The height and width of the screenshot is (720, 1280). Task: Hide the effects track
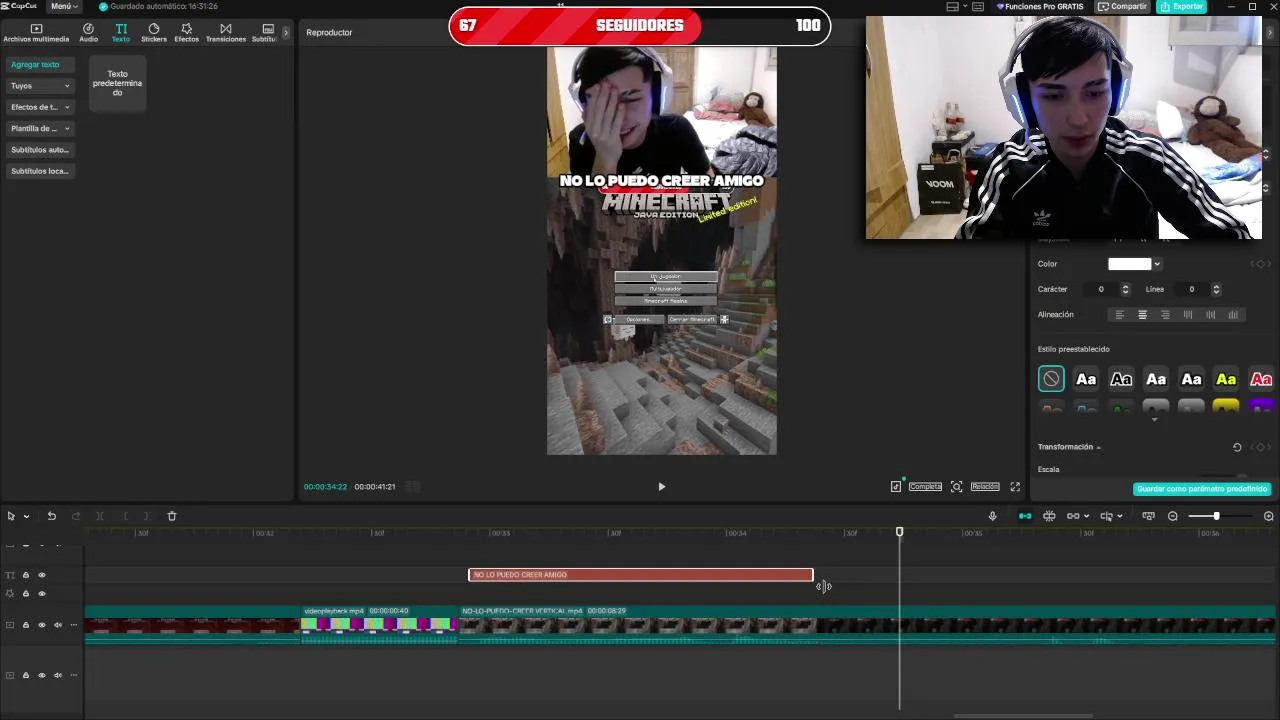42,594
